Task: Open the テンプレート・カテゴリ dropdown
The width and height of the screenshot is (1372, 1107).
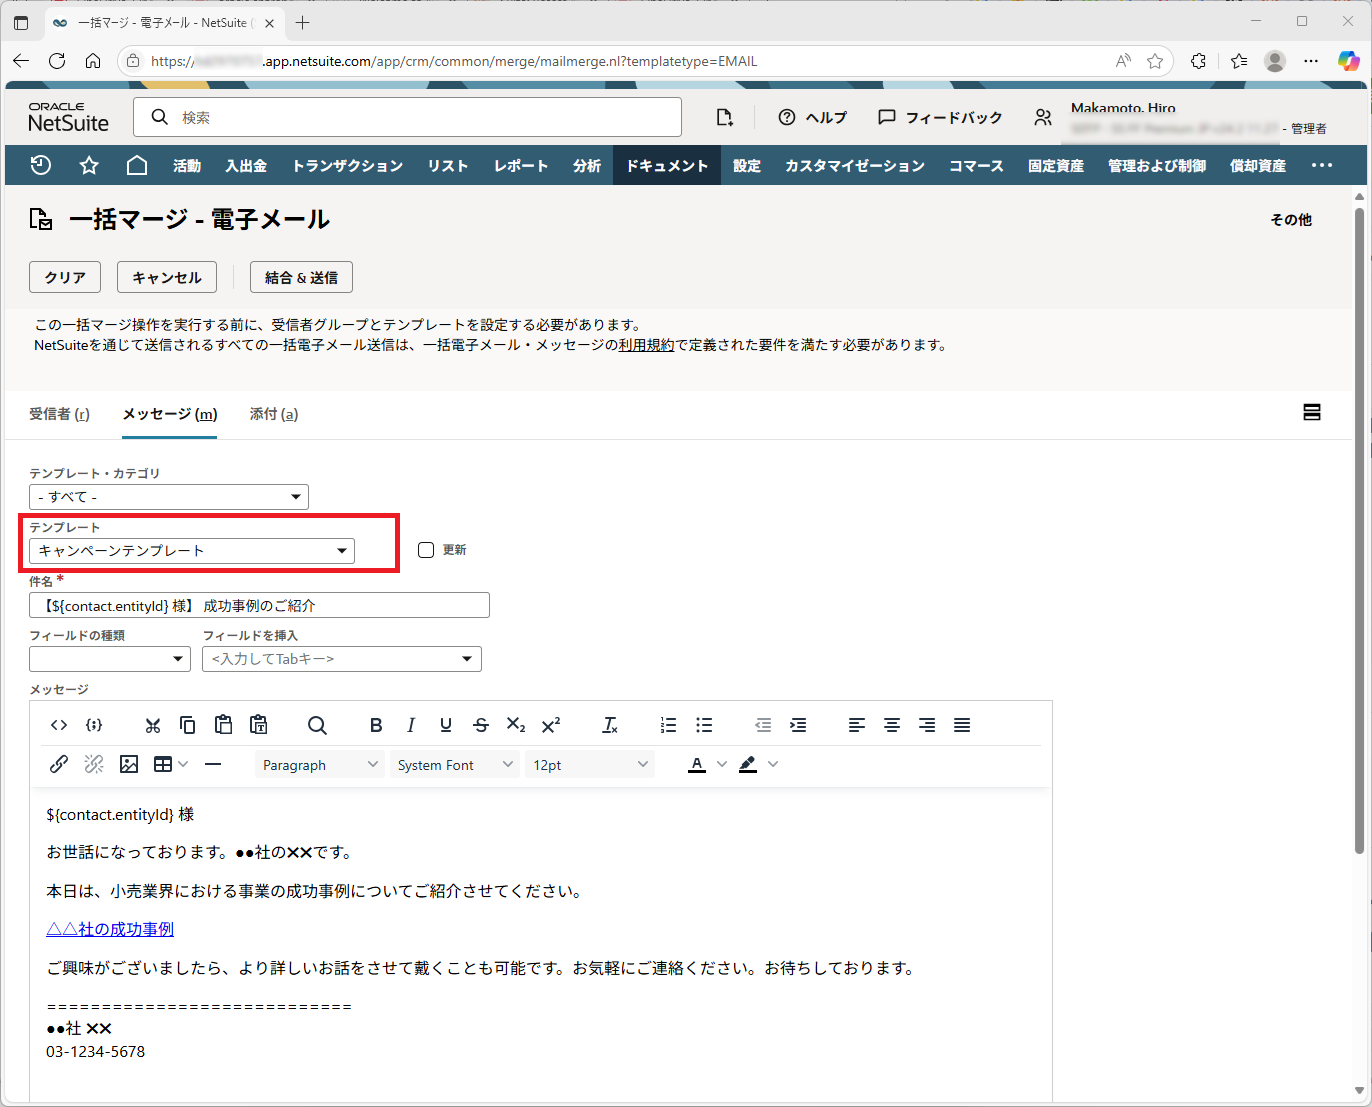Action: (169, 497)
